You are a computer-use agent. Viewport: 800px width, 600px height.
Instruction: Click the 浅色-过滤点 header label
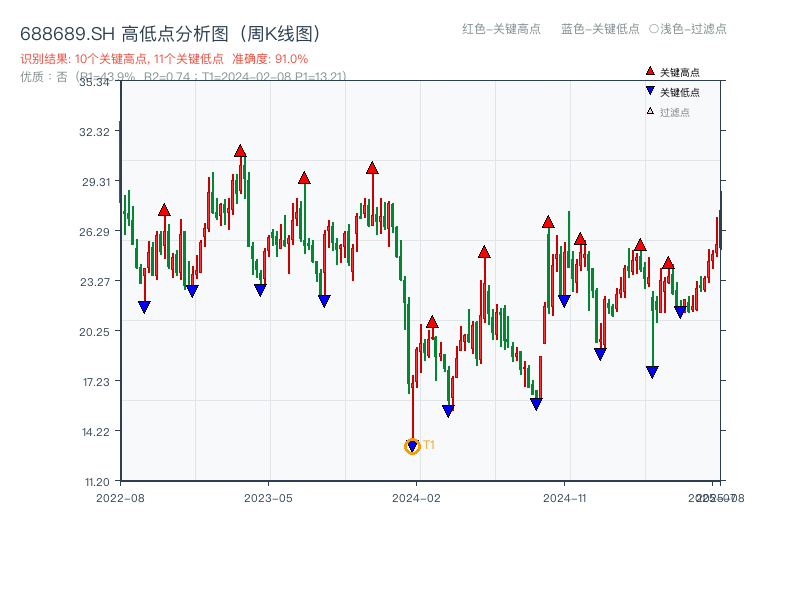click(x=688, y=29)
